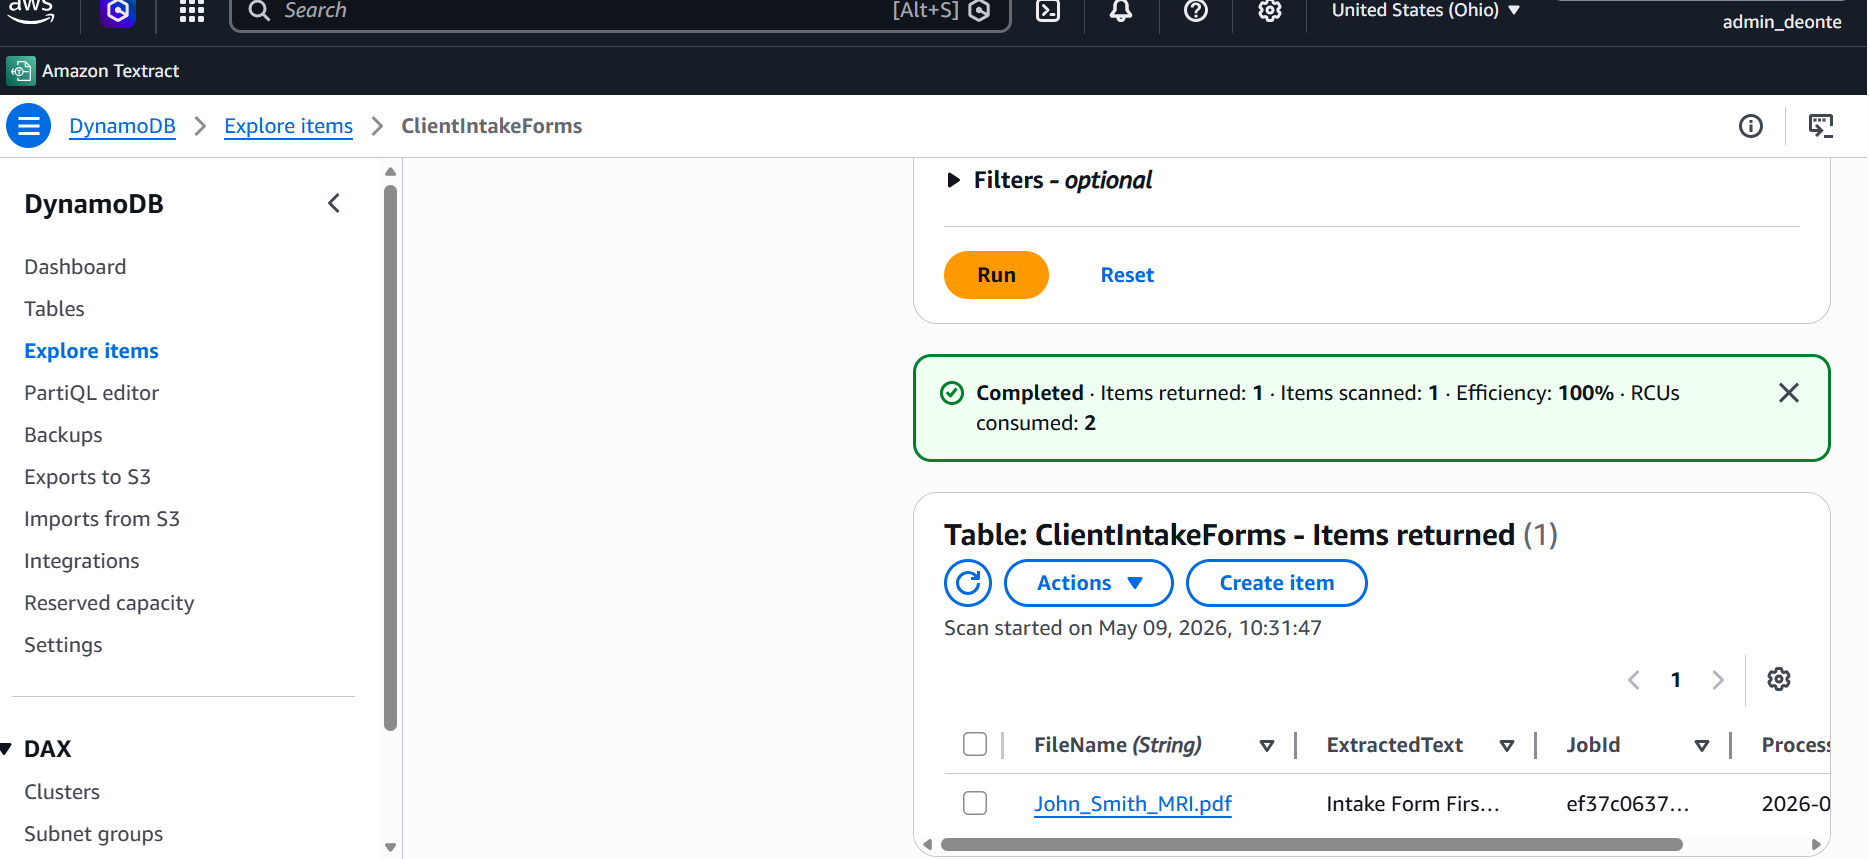Open PartiQL editor in the sidebar
The height and width of the screenshot is (859, 1869).
91,393
